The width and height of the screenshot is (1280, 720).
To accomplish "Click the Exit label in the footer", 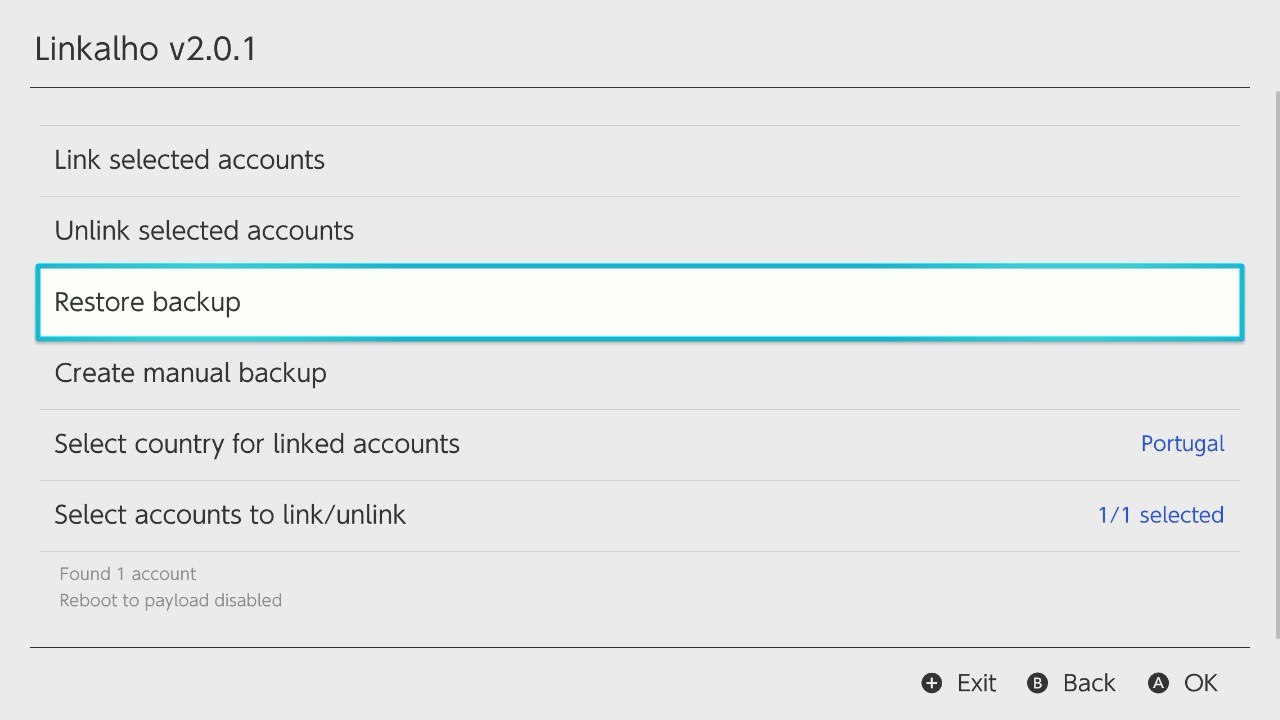I will coord(975,683).
